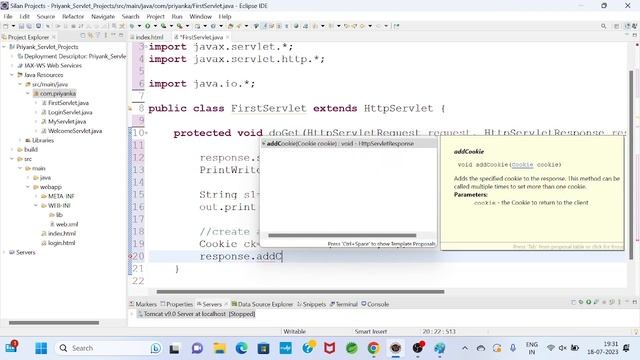The height and width of the screenshot is (360, 640).
Task: Choose addCookie(Cookie cookie) completion proposal
Action: click(x=348, y=144)
